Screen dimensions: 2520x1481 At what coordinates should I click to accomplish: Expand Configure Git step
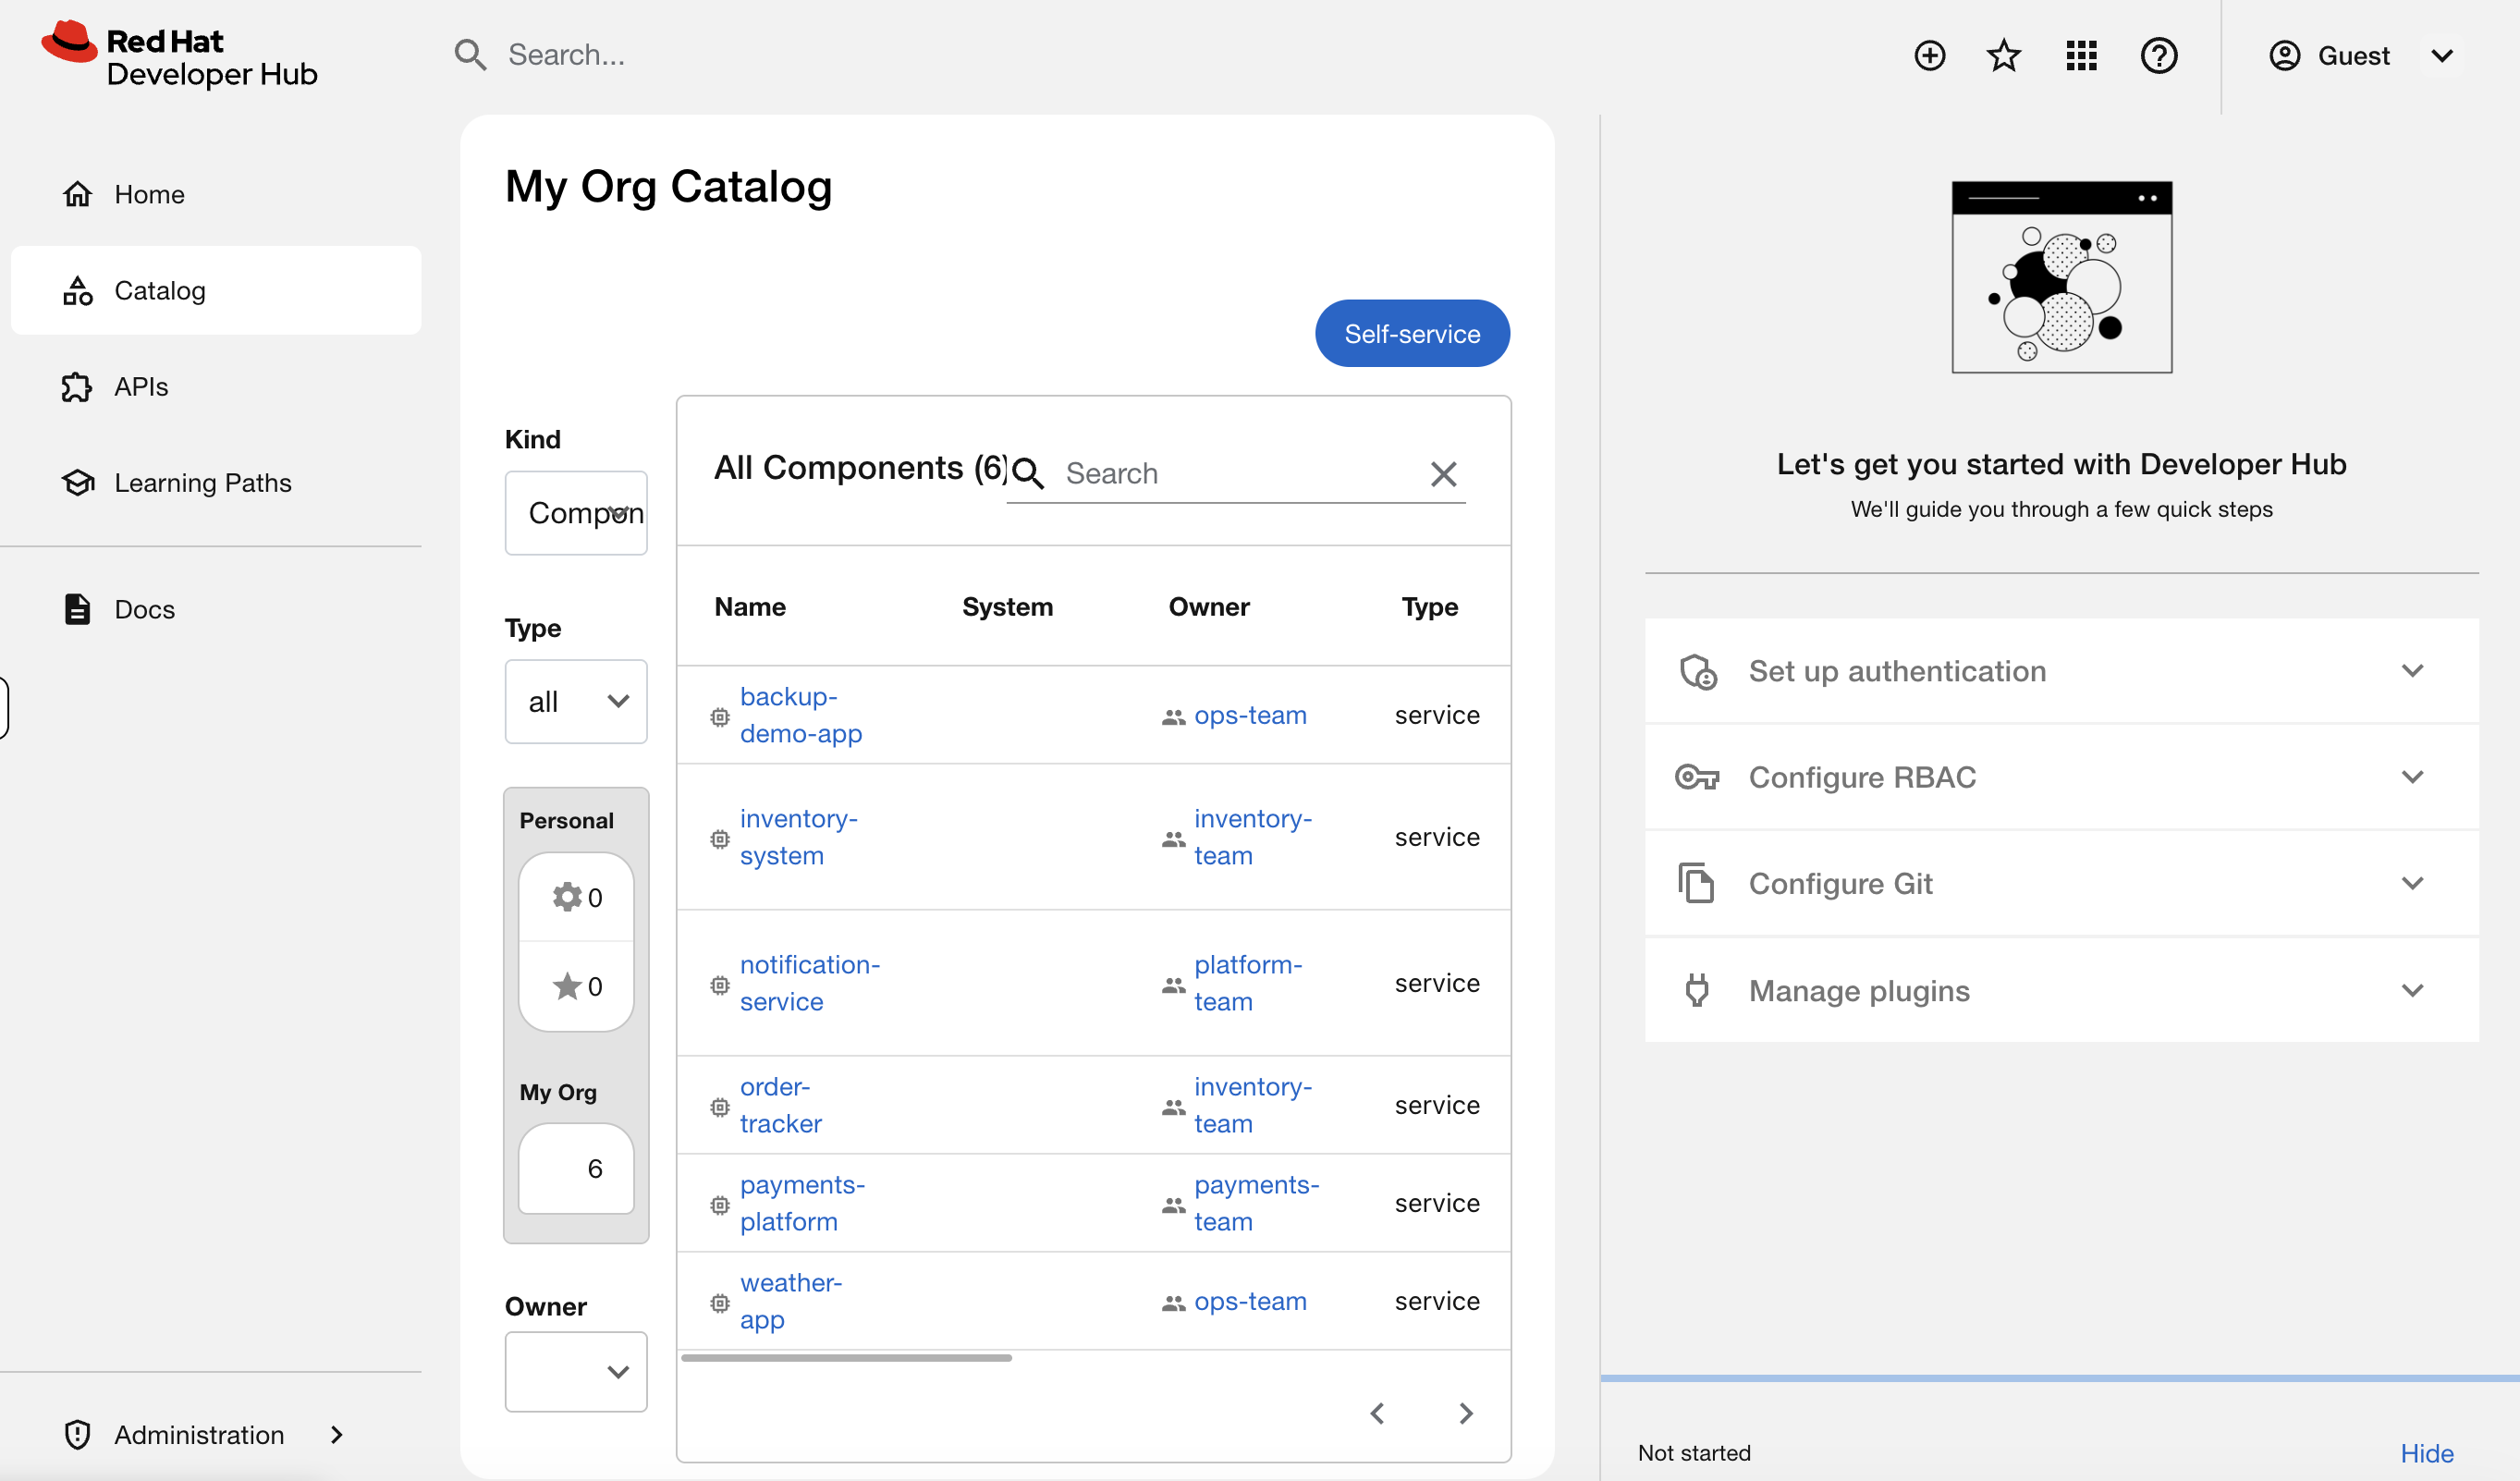[2062, 884]
